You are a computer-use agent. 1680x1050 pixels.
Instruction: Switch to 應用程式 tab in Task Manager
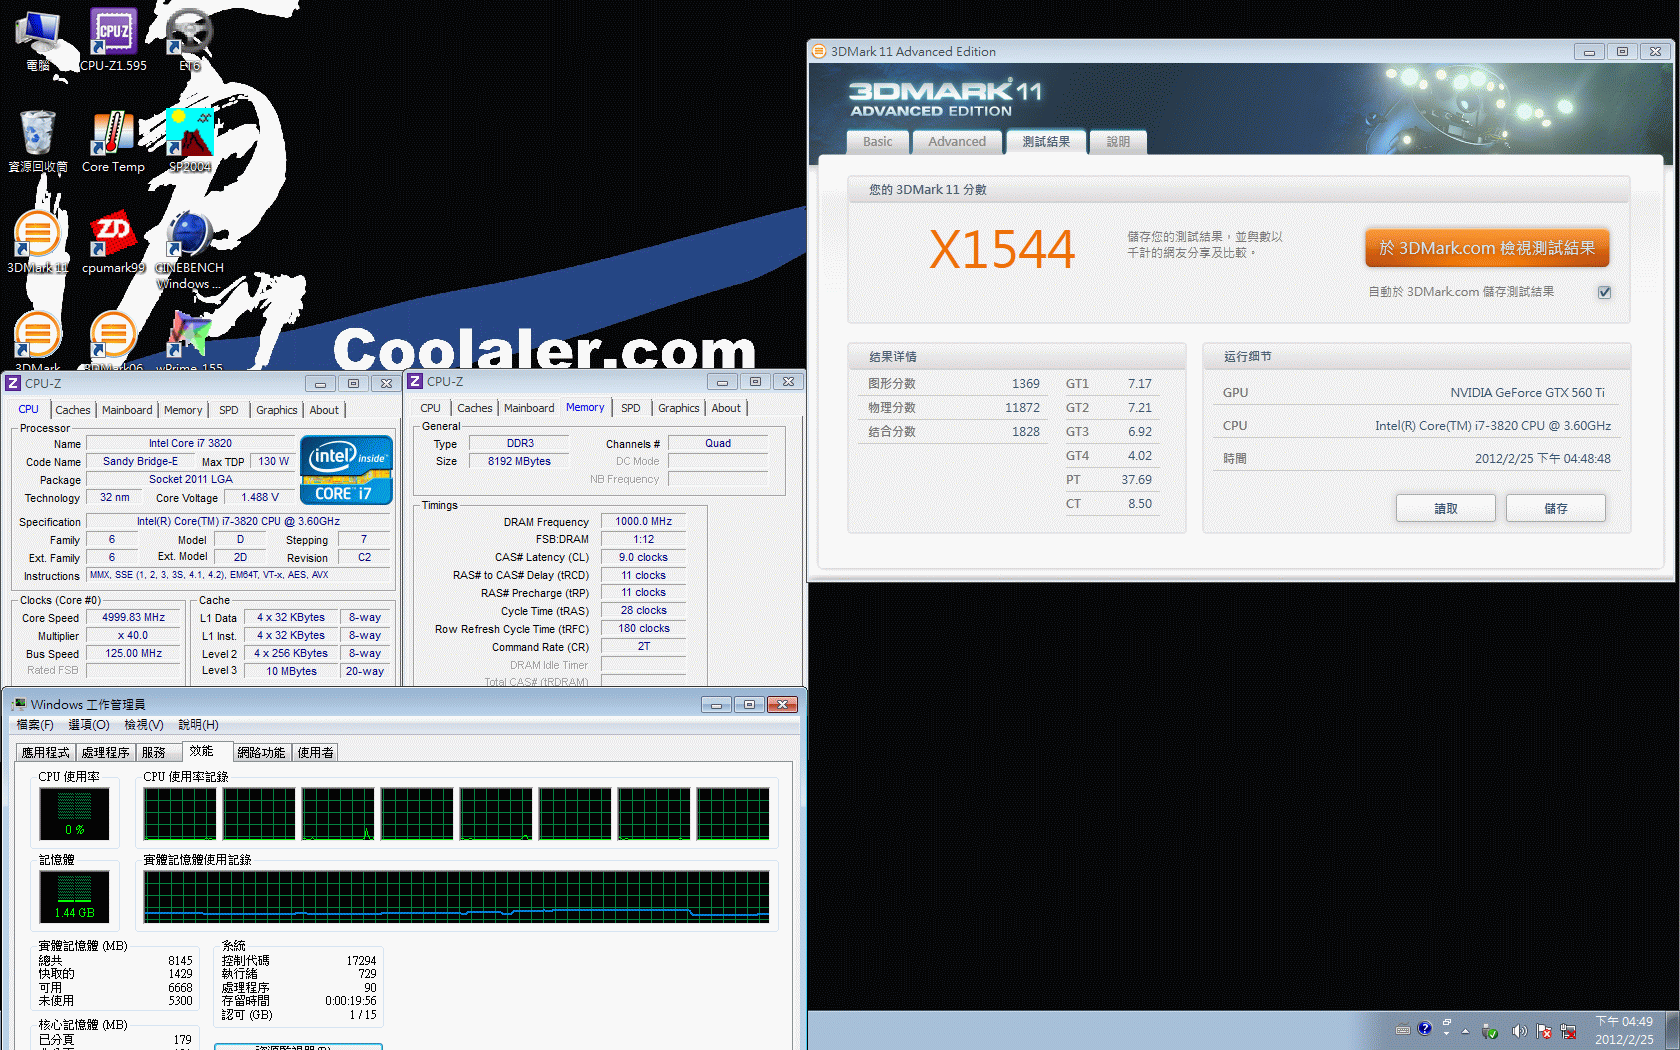46,753
